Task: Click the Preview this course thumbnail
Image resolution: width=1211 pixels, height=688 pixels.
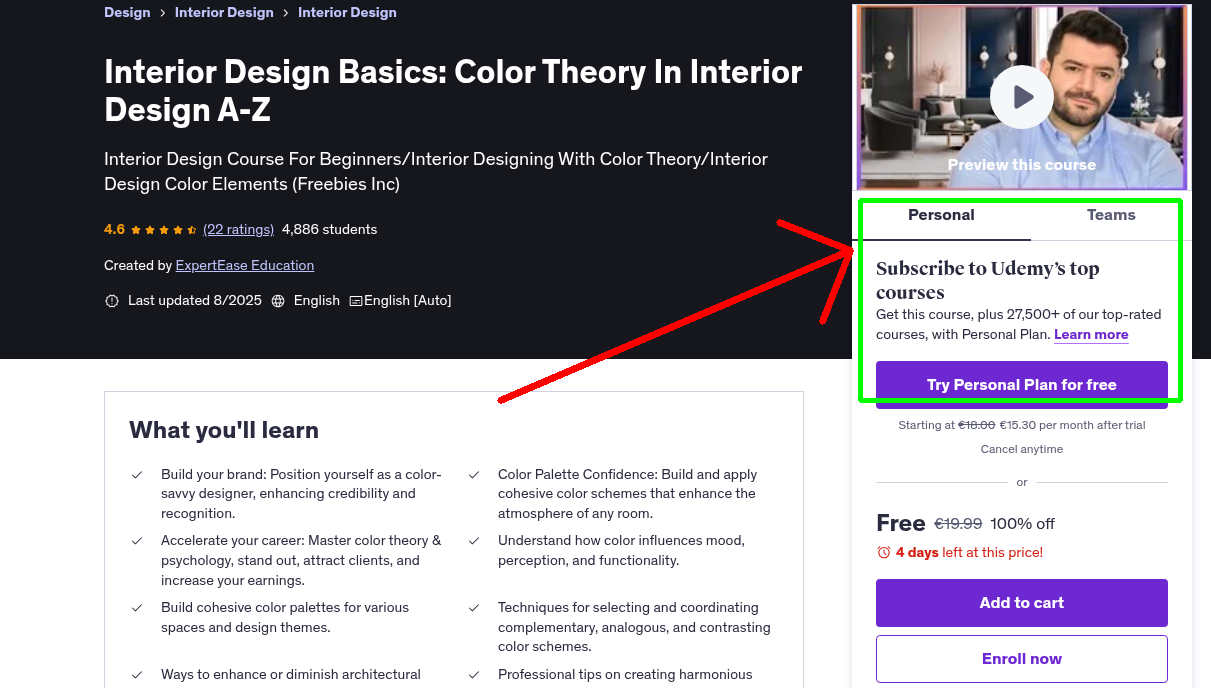Action: (x=1021, y=97)
